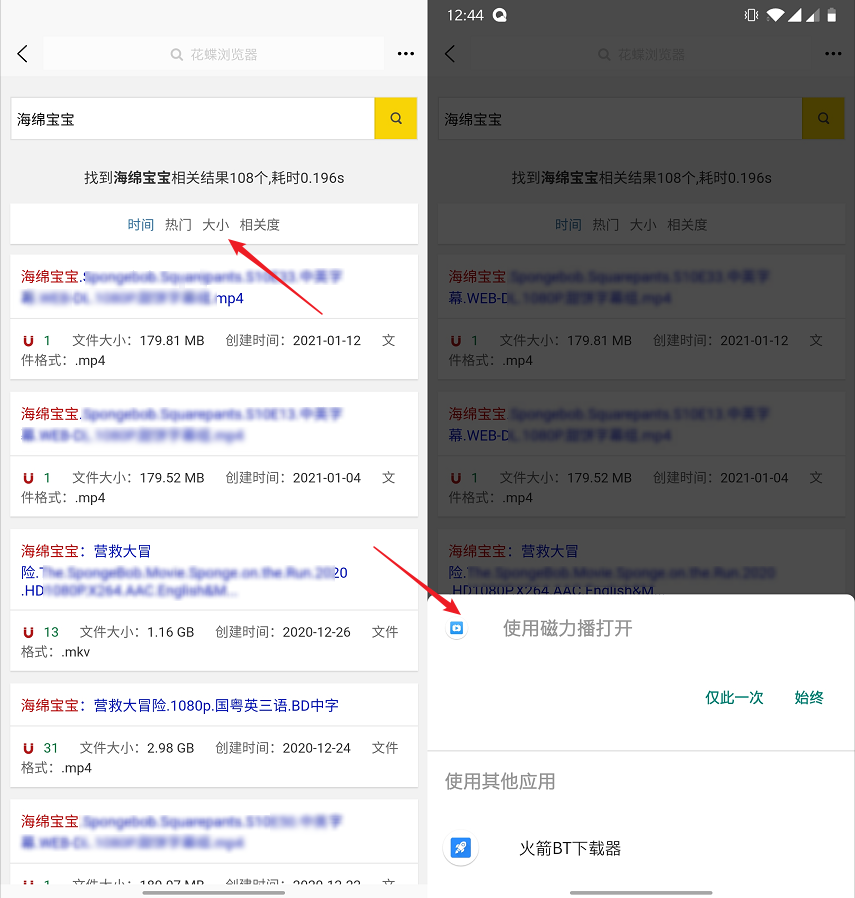This screenshot has width=855, height=898.
Task: Click dimmed search button in right screen
Action: tap(823, 118)
